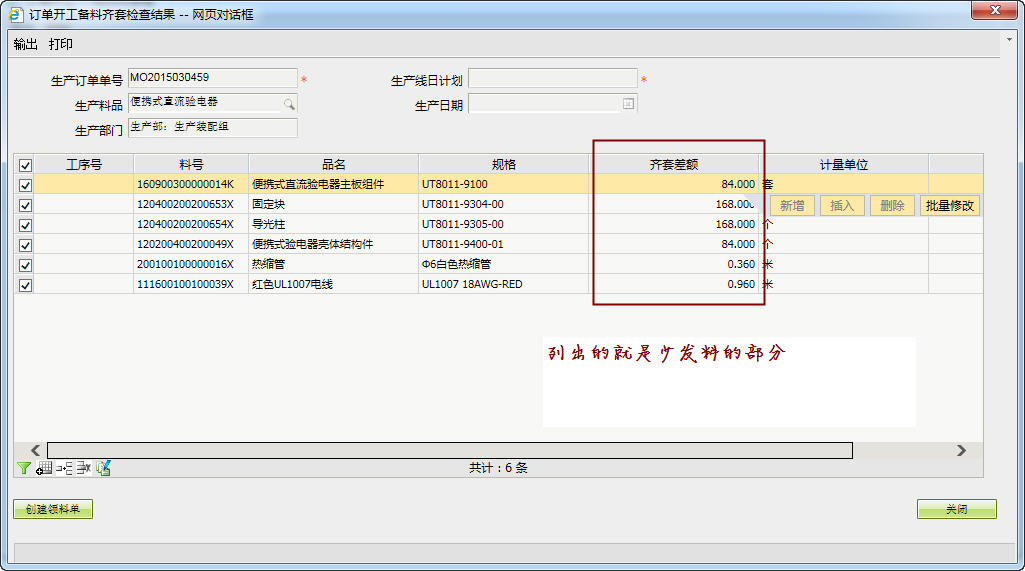Click the 品名 column header
Image resolution: width=1025 pixels, height=571 pixels.
coord(333,165)
